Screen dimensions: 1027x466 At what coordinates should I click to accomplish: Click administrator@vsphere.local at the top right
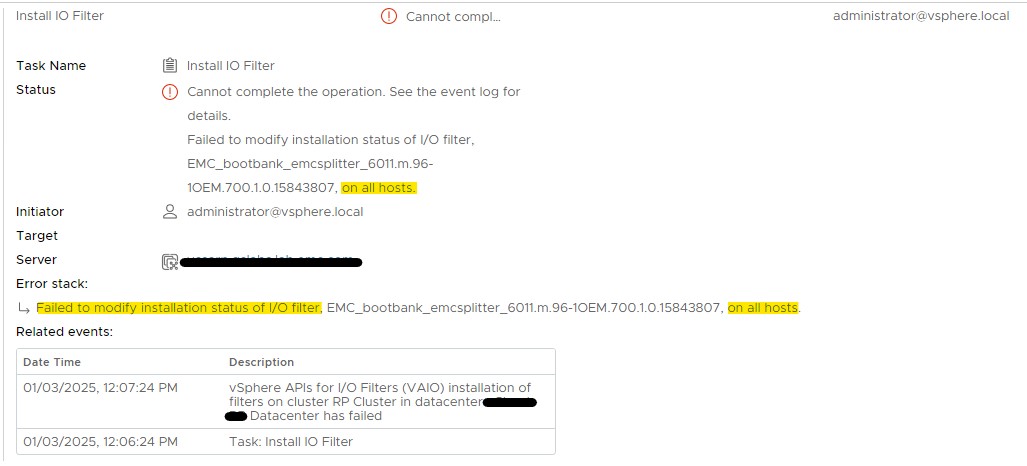(920, 16)
